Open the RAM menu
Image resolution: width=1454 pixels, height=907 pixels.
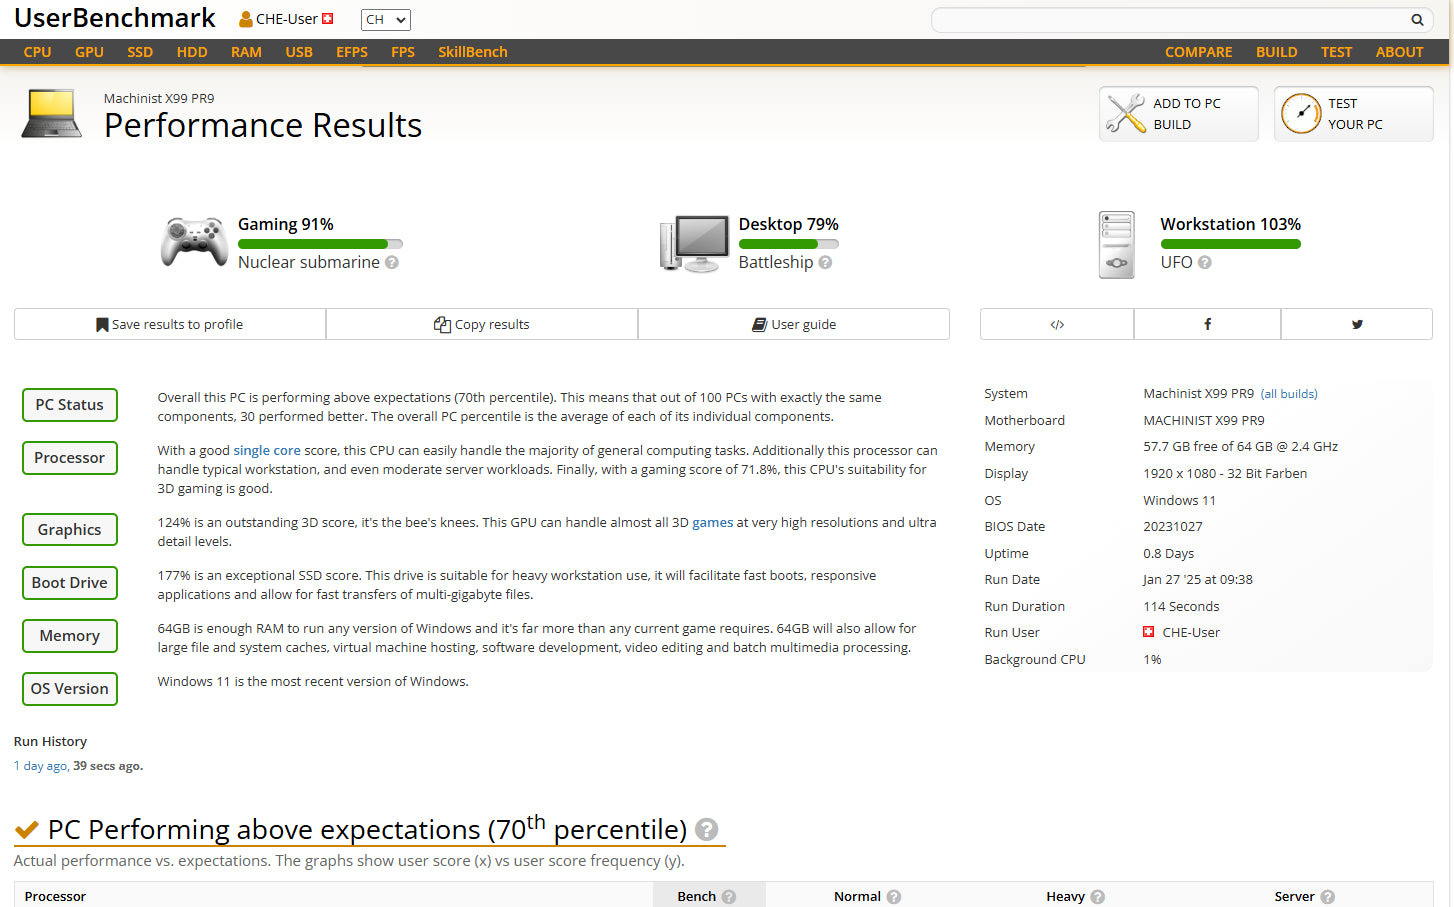pos(246,52)
